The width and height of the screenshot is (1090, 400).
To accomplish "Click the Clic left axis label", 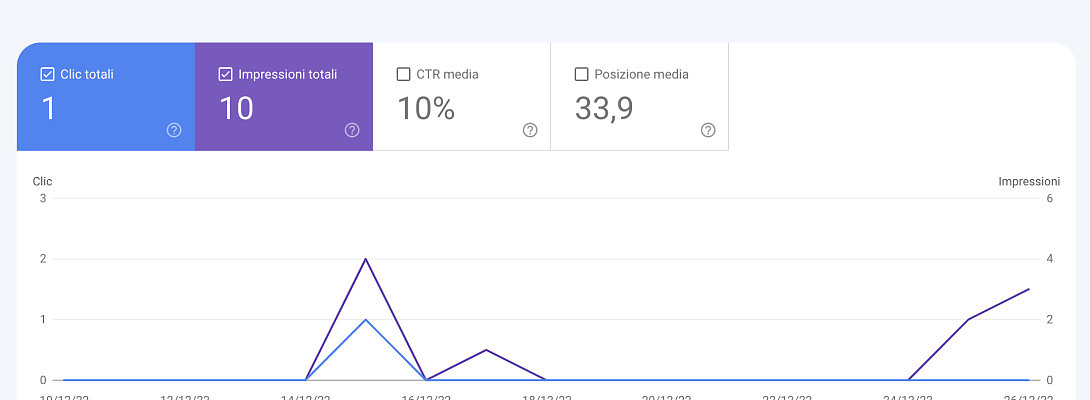I will (42, 182).
